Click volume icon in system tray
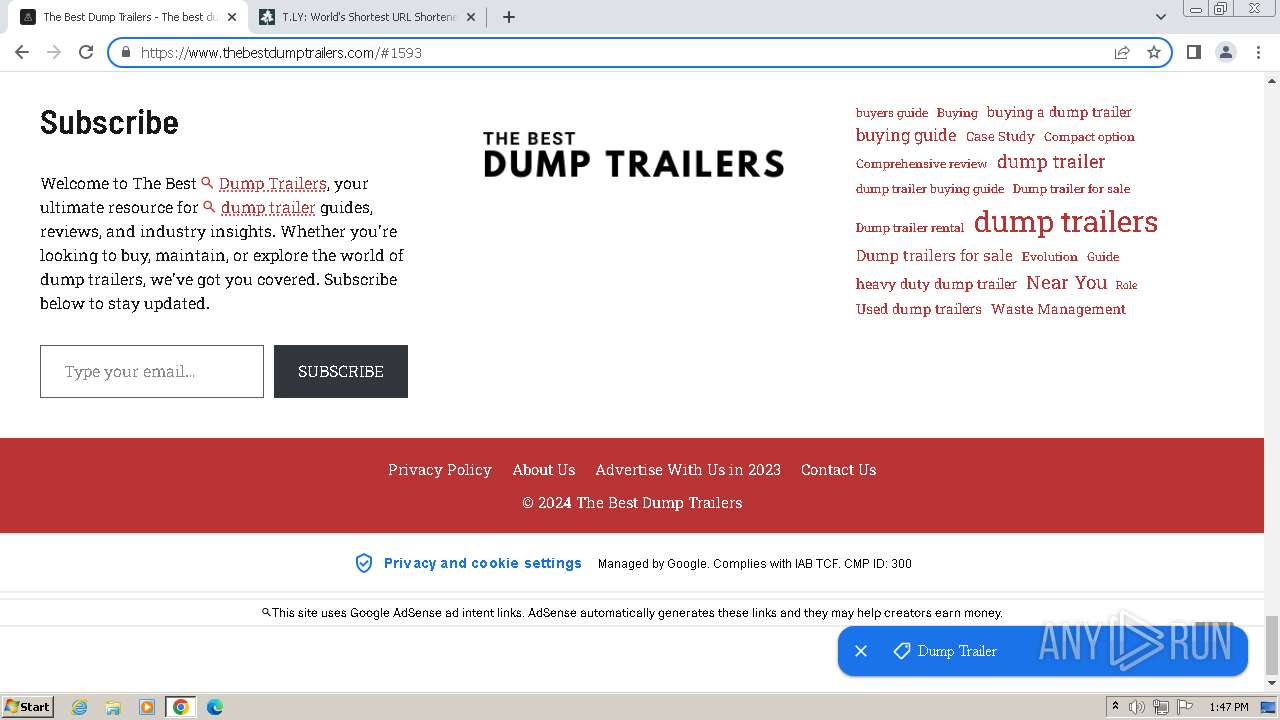The width and height of the screenshot is (1280, 720). click(1137, 707)
